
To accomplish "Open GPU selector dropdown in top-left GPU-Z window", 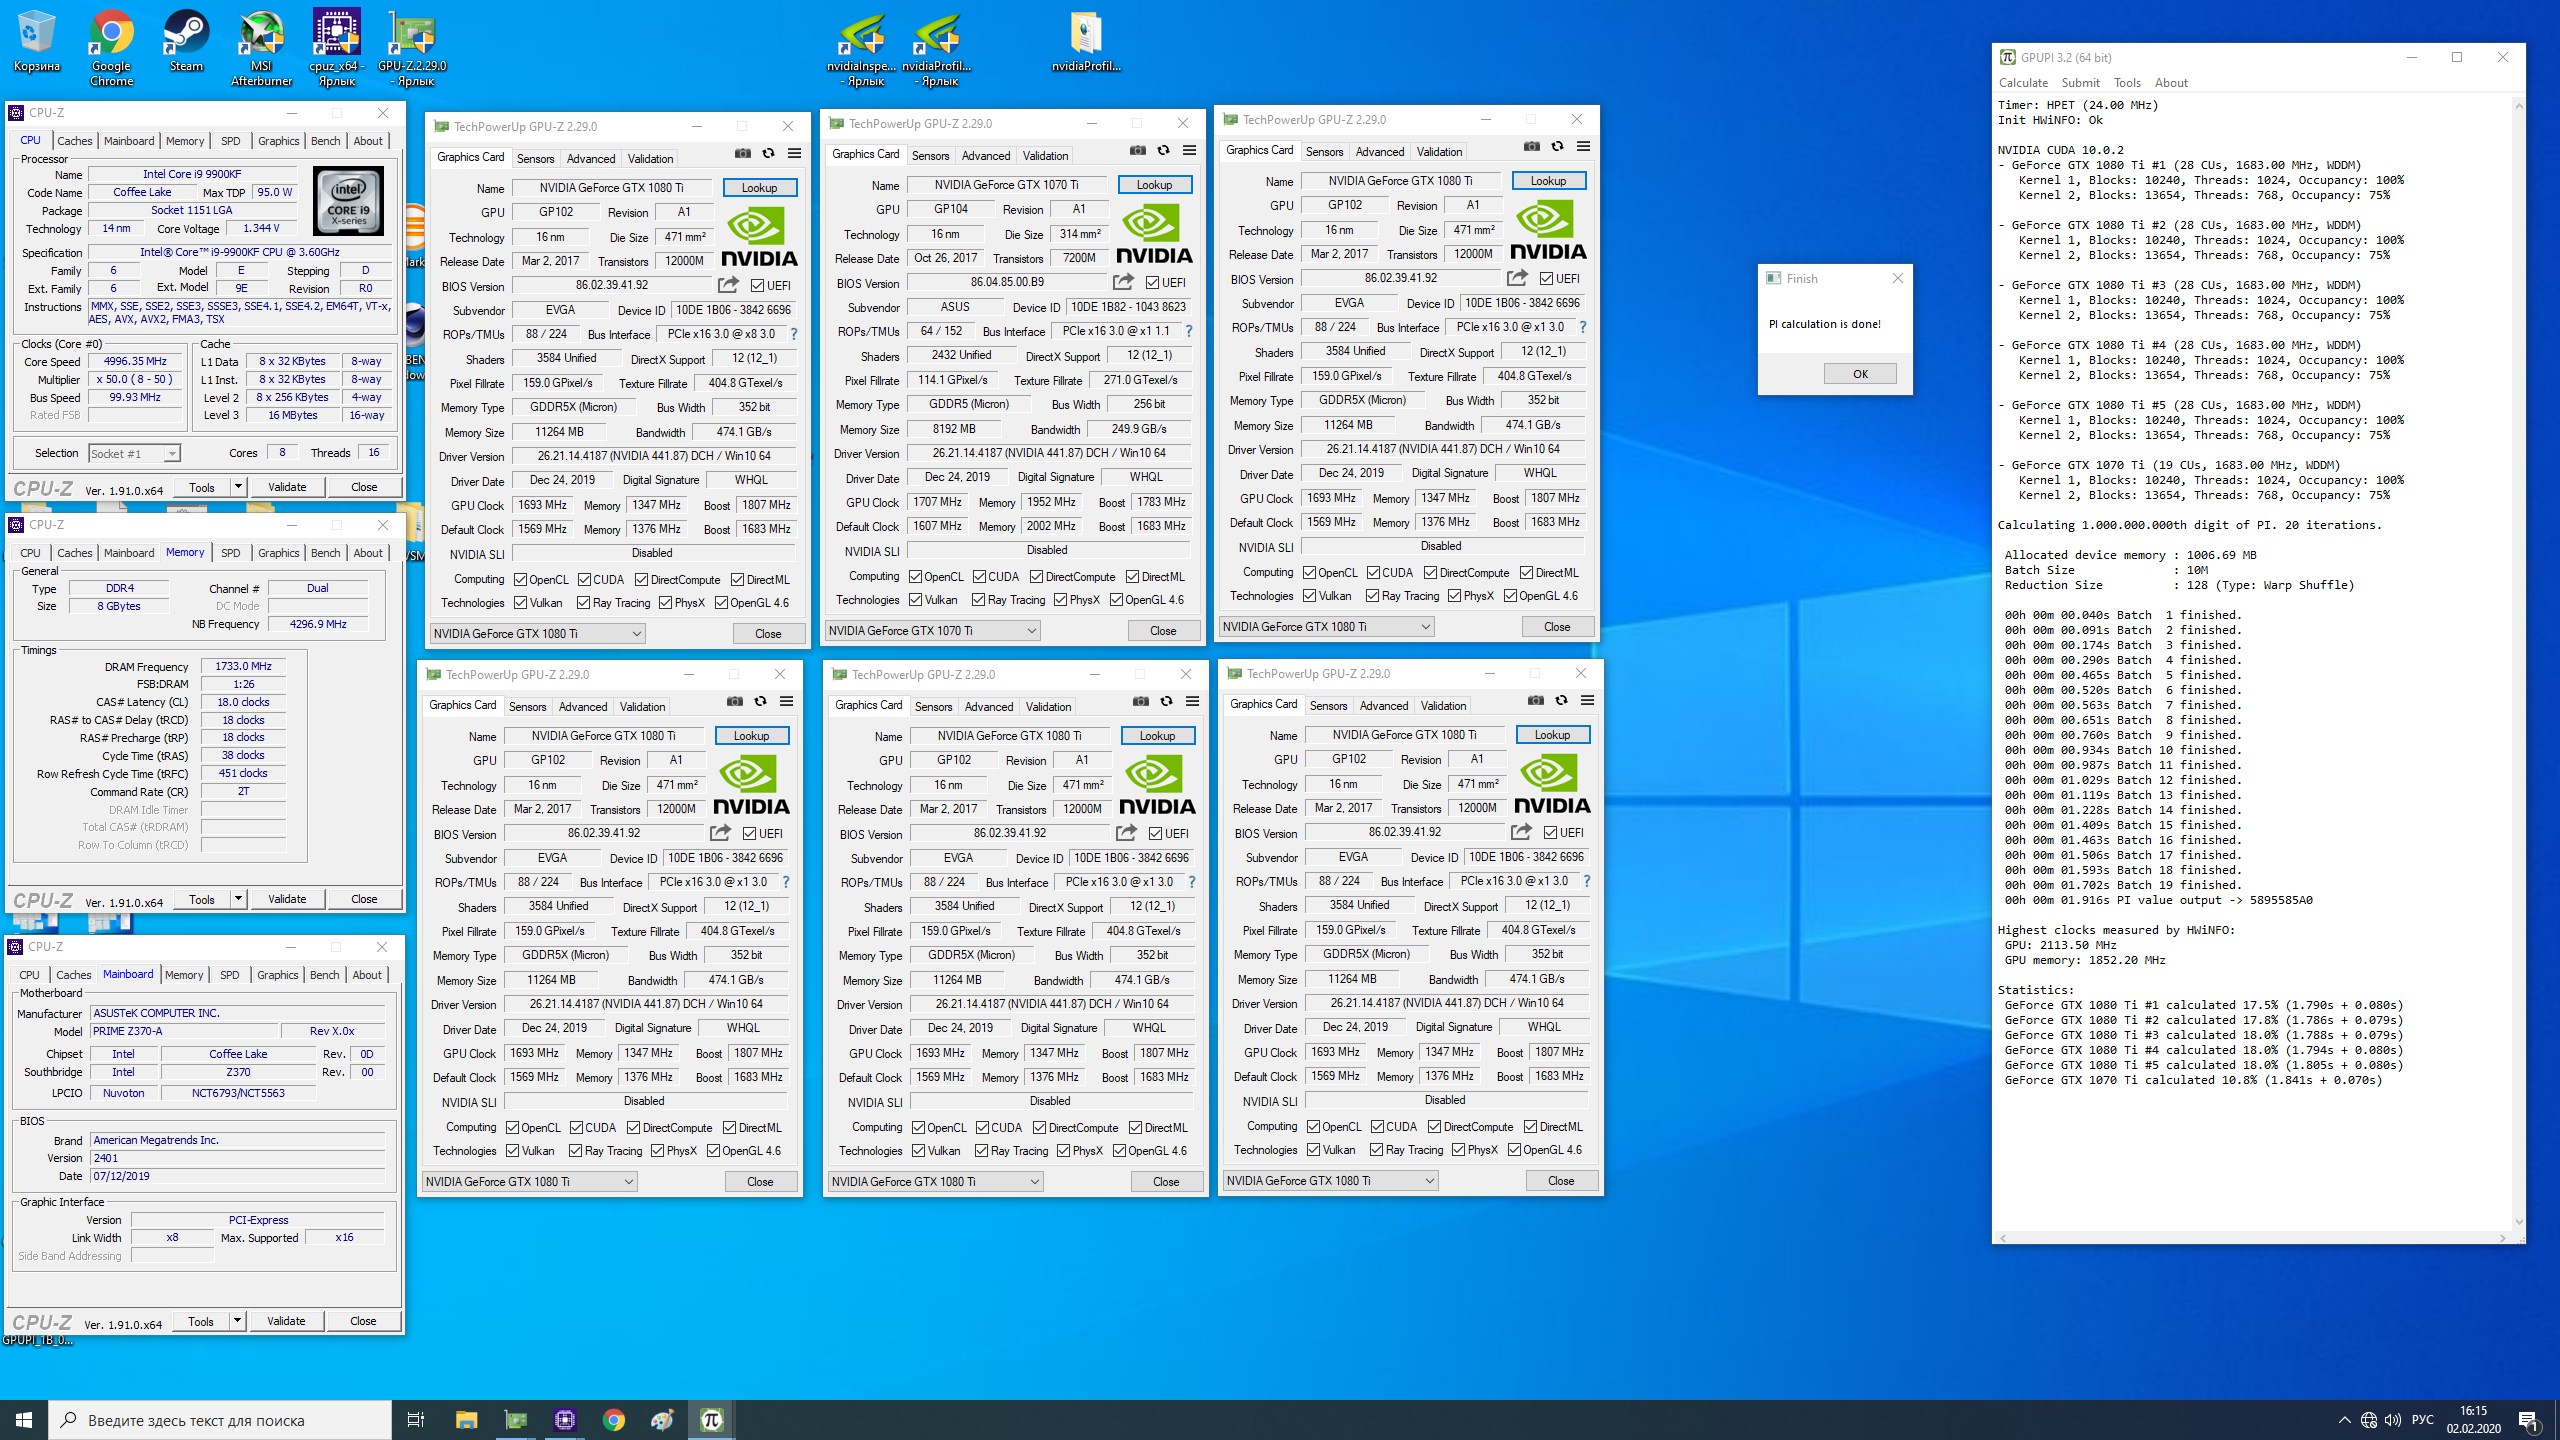I will click(537, 633).
